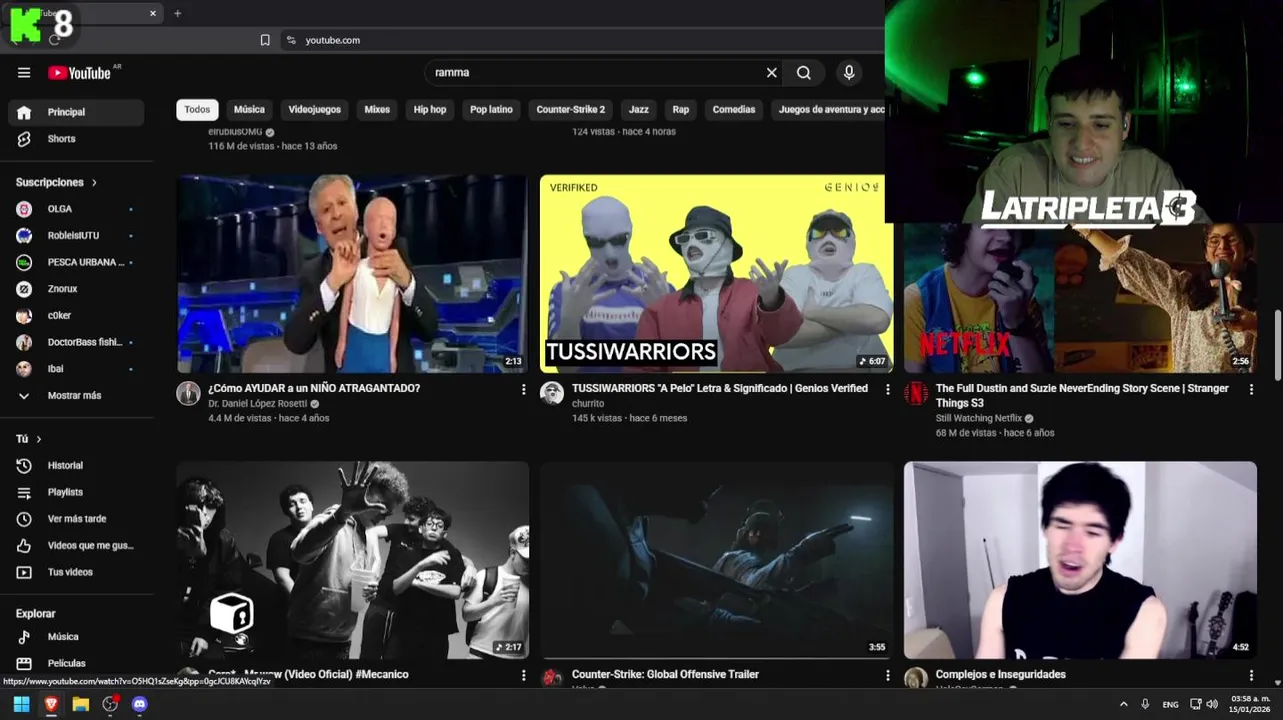Open the Suscripciones section header
The width and height of the screenshot is (1283, 720).
click(x=56, y=182)
